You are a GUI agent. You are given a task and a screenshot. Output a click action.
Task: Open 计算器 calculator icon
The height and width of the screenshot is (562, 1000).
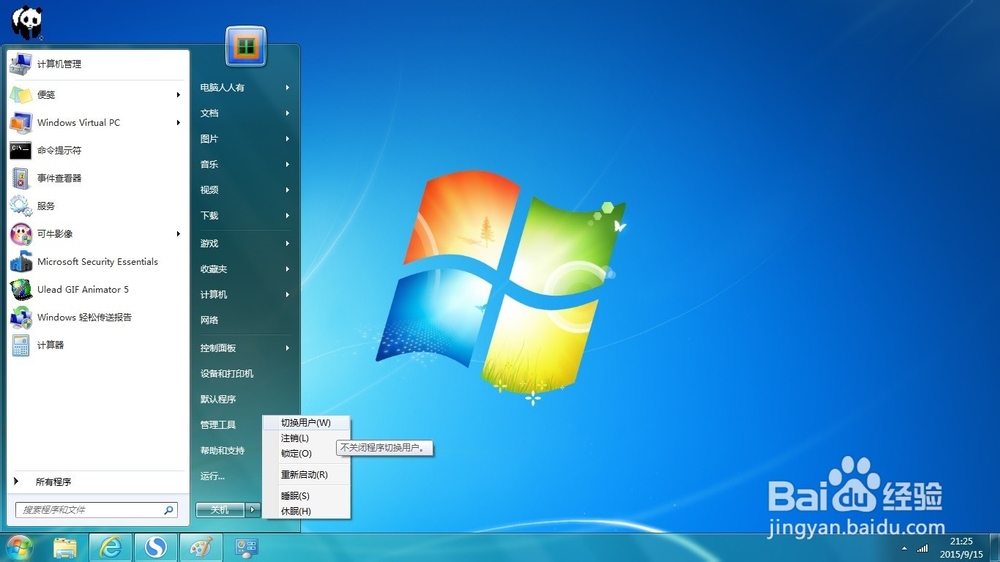[x=20, y=345]
